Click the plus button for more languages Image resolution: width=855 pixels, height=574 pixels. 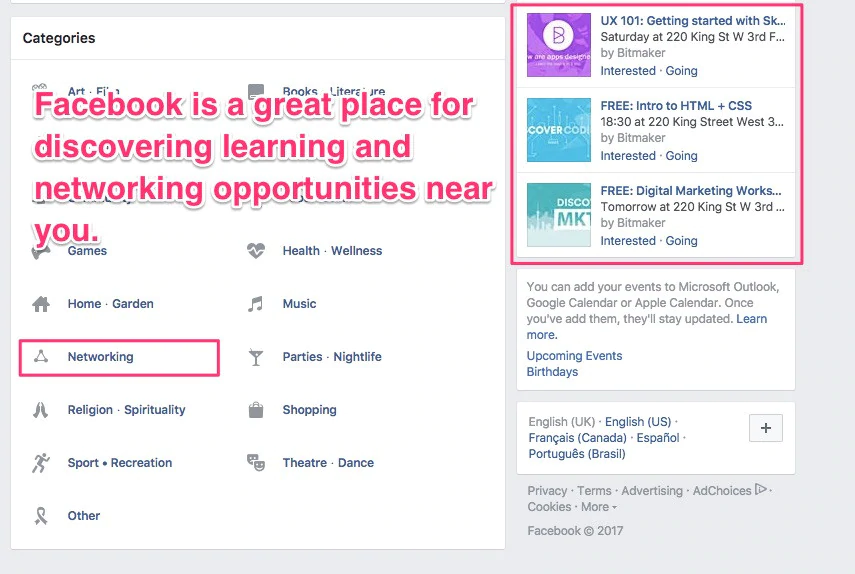pyautogui.click(x=766, y=428)
